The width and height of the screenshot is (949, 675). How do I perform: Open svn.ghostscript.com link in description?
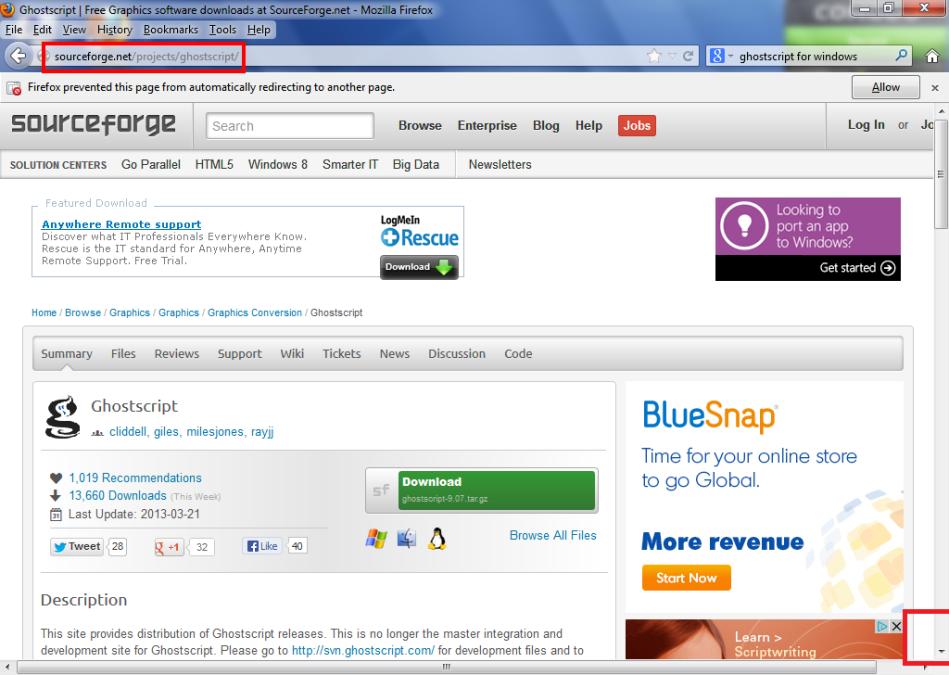(x=363, y=650)
